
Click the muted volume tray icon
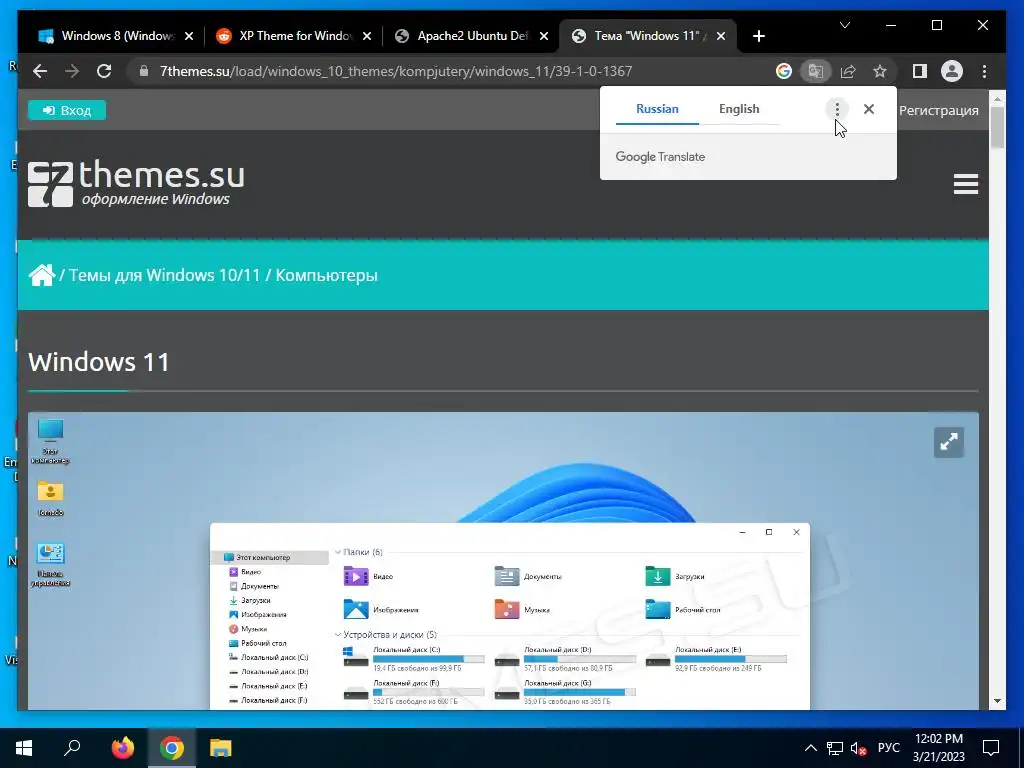tap(859, 748)
